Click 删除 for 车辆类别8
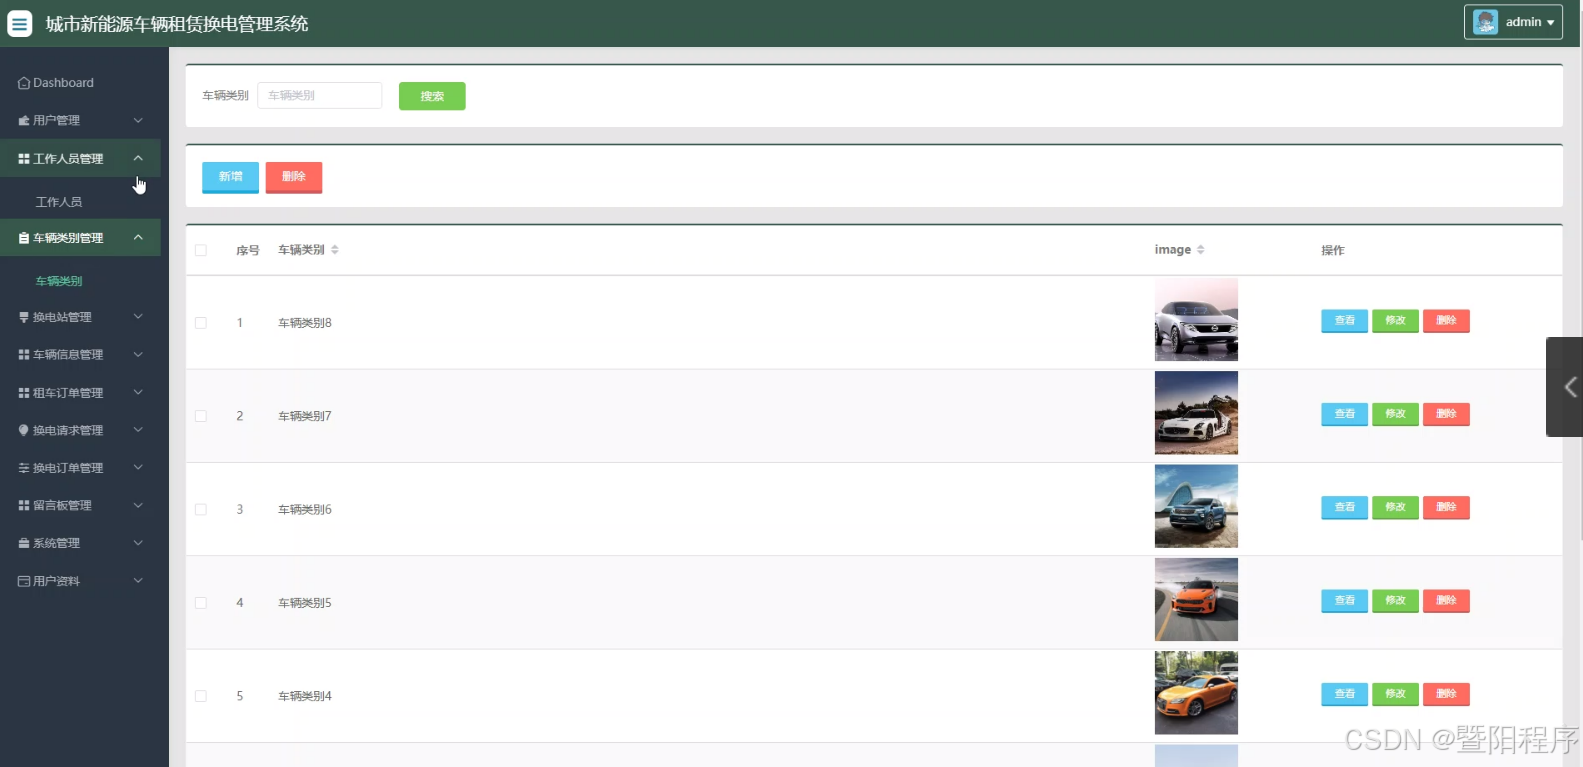 pyautogui.click(x=1446, y=321)
